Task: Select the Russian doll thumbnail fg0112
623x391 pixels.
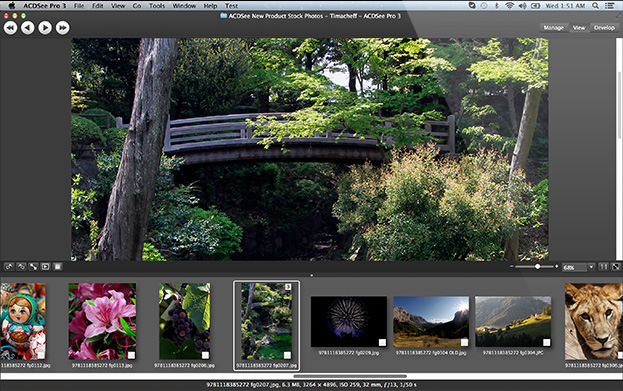Action: coord(23,321)
